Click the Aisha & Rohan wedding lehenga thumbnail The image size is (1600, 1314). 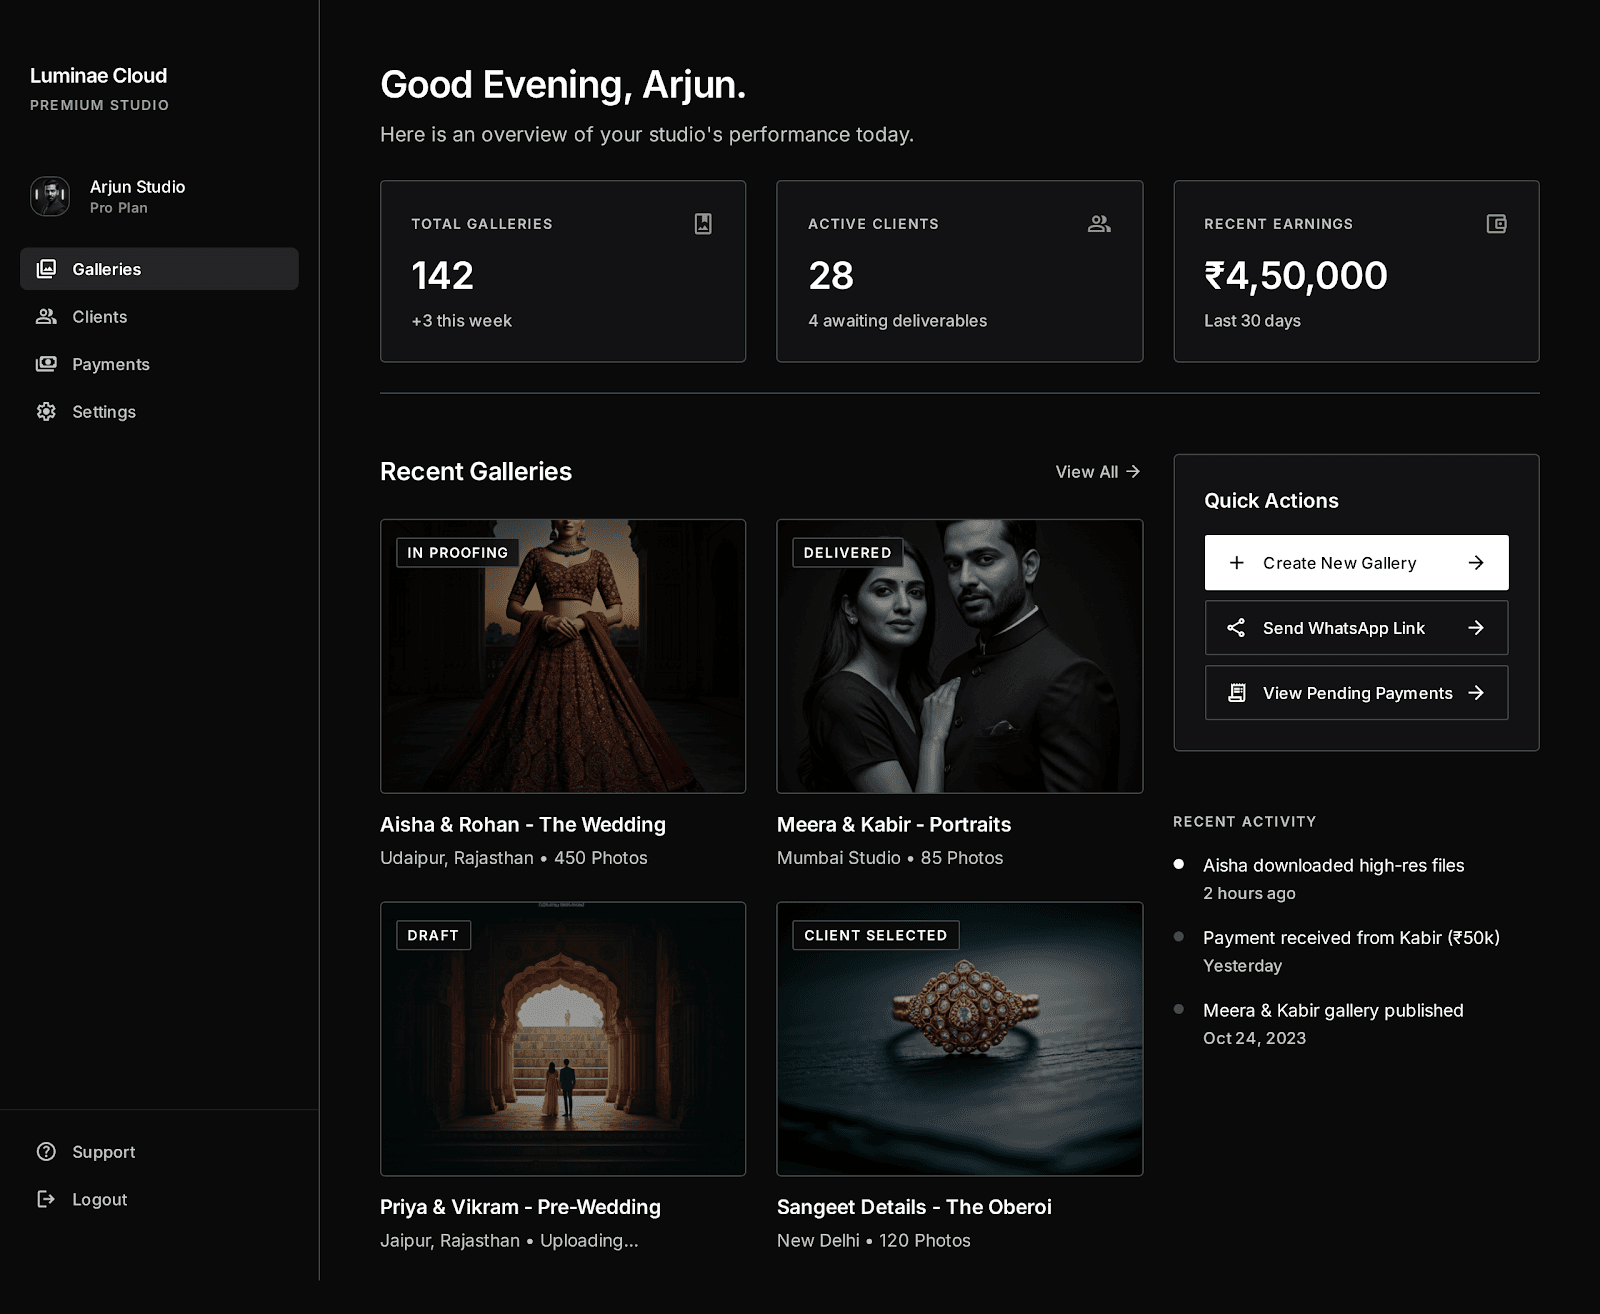click(563, 656)
